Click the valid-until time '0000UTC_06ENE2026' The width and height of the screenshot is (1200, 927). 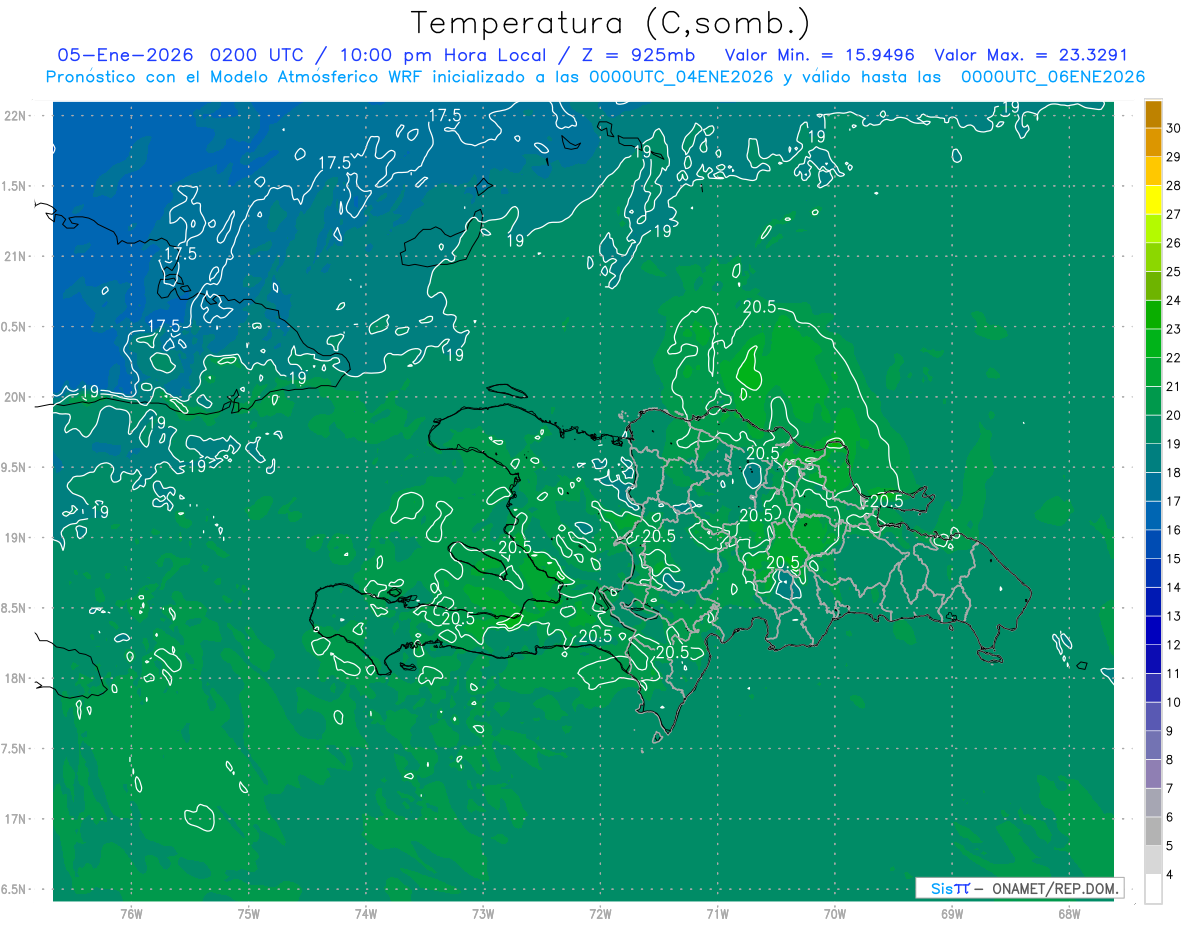point(1053,77)
